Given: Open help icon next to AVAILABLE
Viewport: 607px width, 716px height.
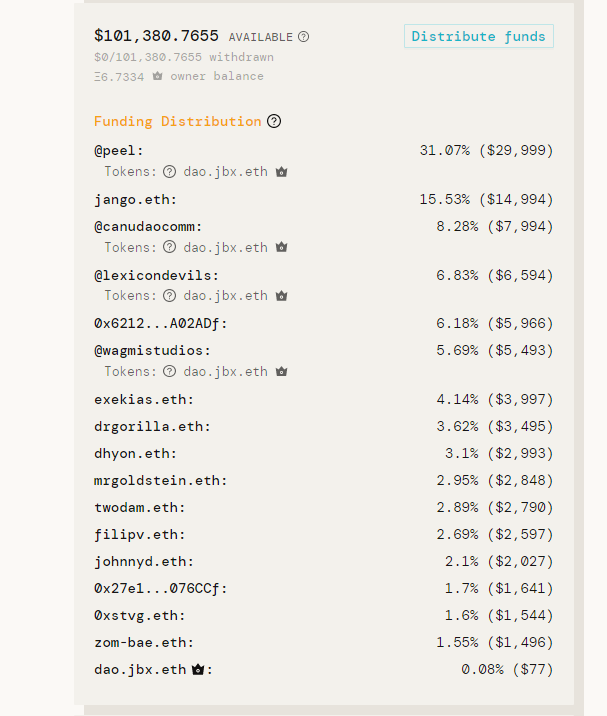Looking at the screenshot, I should [303, 37].
